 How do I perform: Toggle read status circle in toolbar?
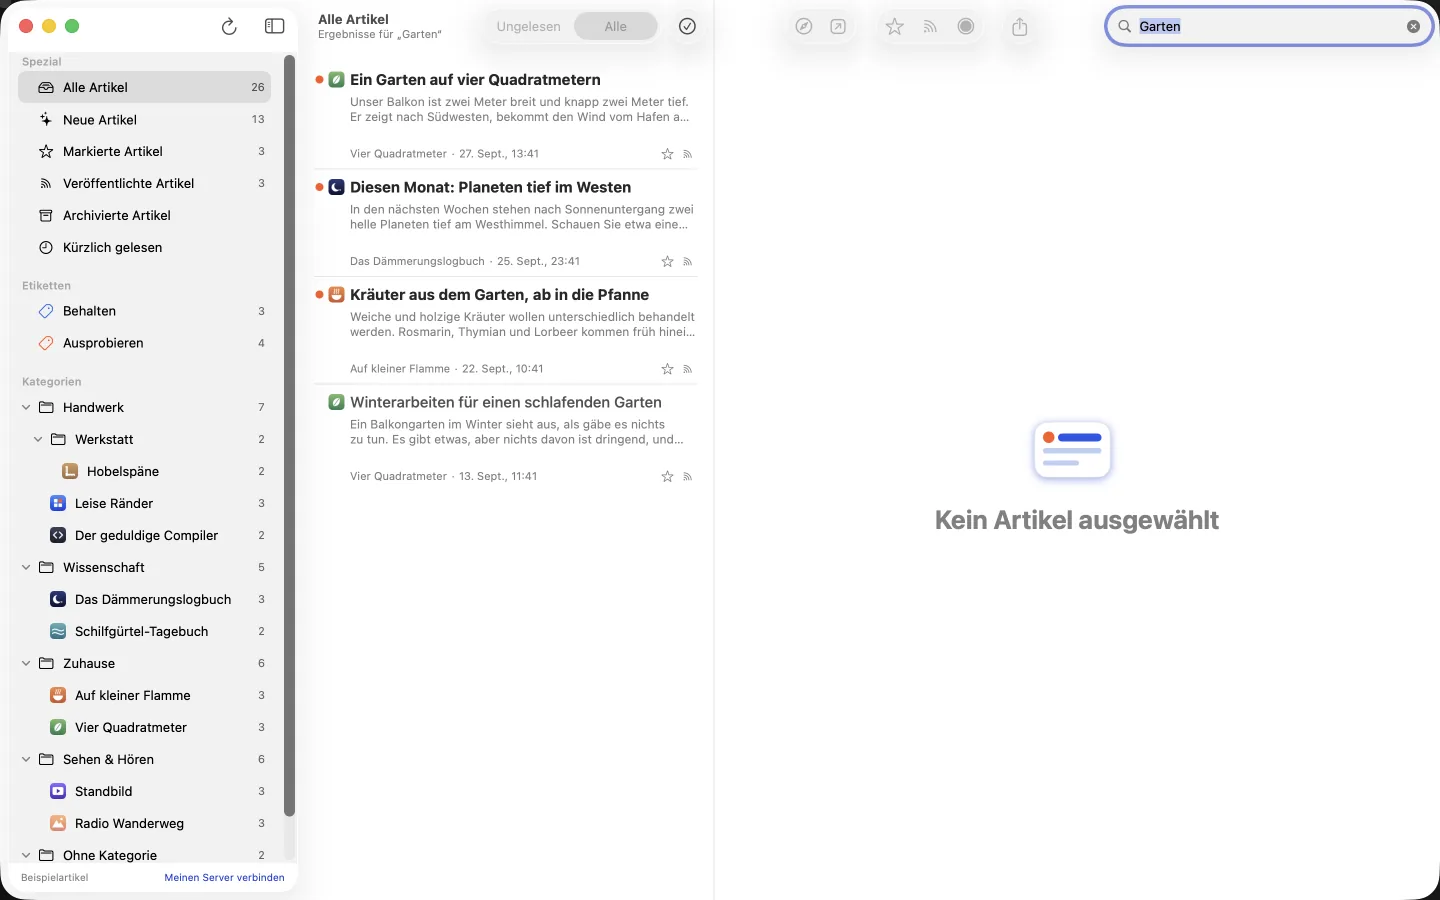tap(966, 27)
